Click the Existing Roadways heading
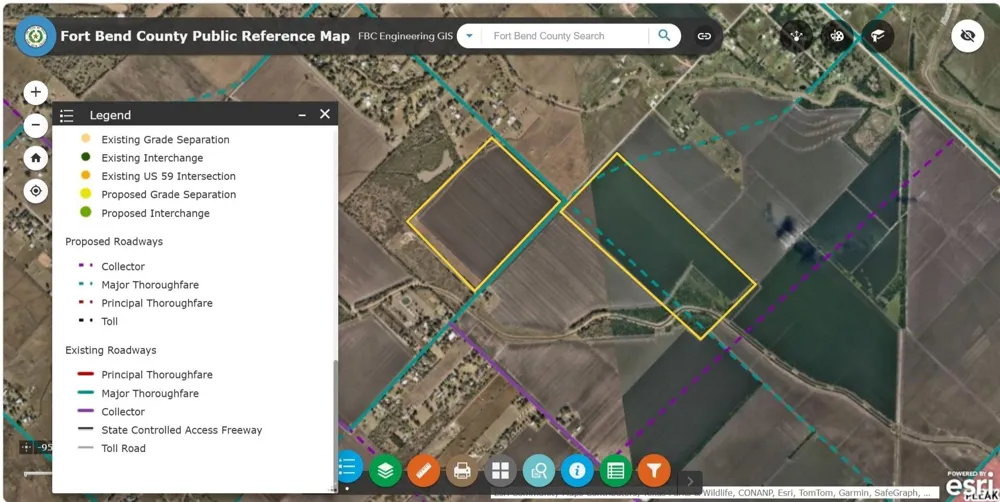Image resolution: width=1000 pixels, height=502 pixels. tap(110, 350)
